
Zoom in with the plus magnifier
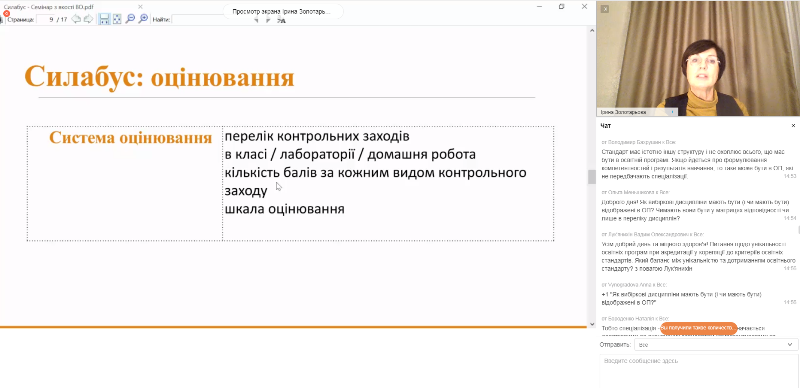click(143, 19)
